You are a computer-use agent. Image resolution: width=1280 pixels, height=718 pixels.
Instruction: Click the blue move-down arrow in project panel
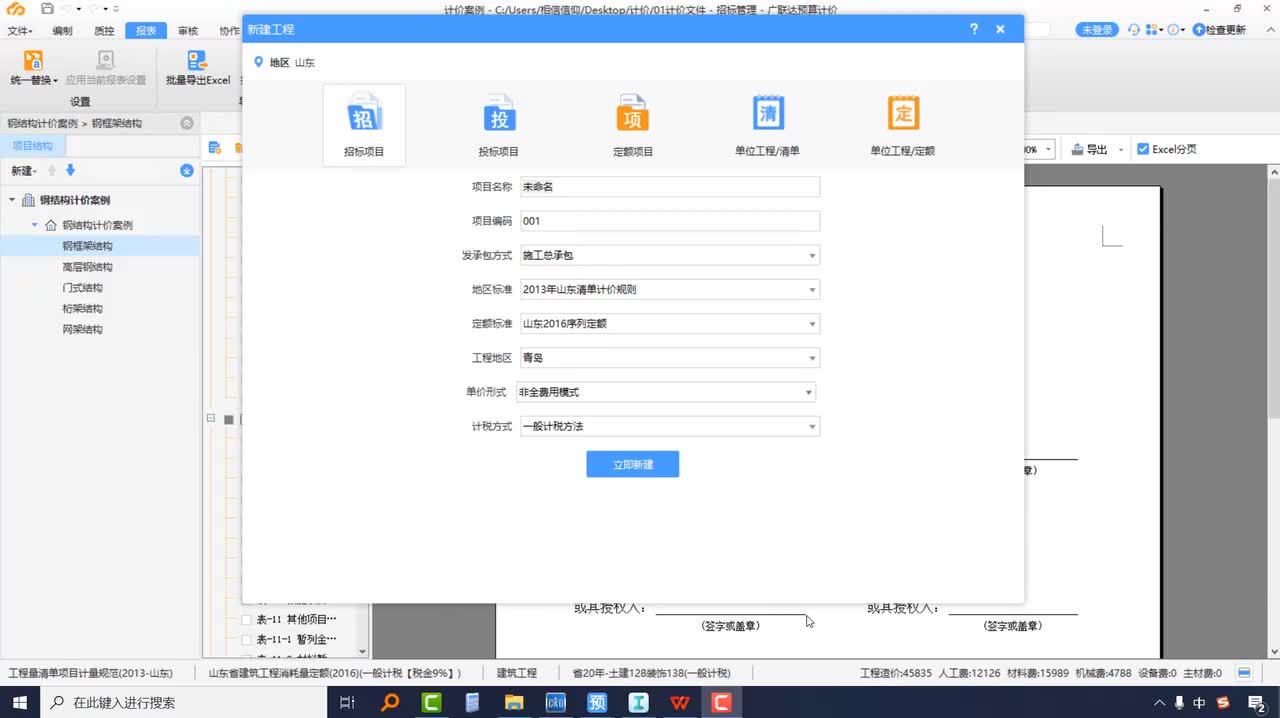[x=70, y=171]
